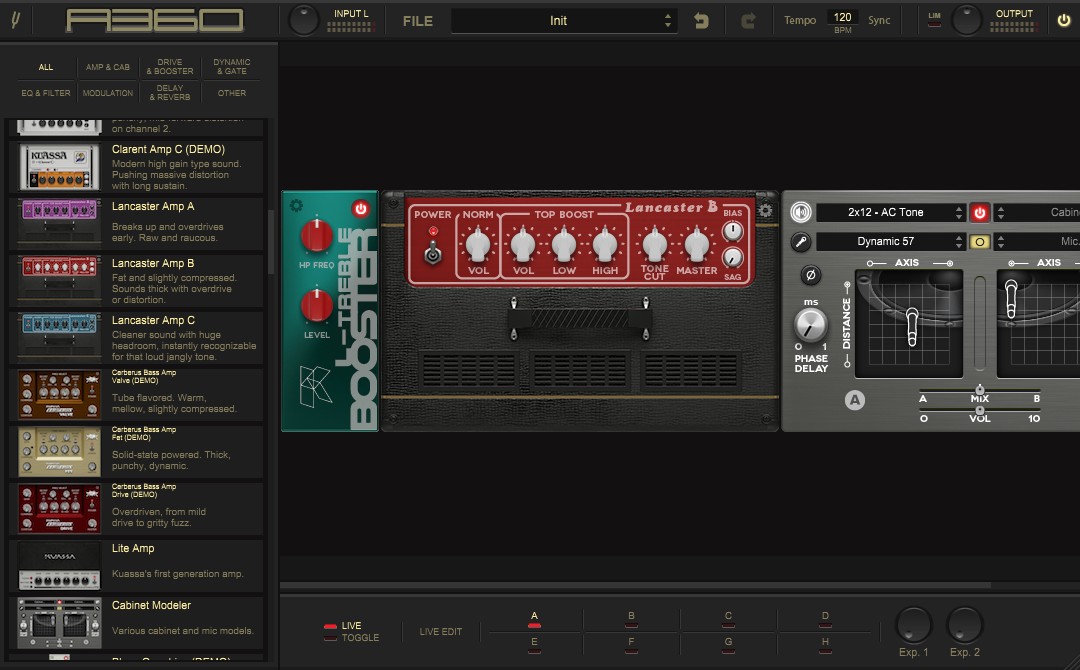Click the PHASE DELAY ms knob

[811, 325]
